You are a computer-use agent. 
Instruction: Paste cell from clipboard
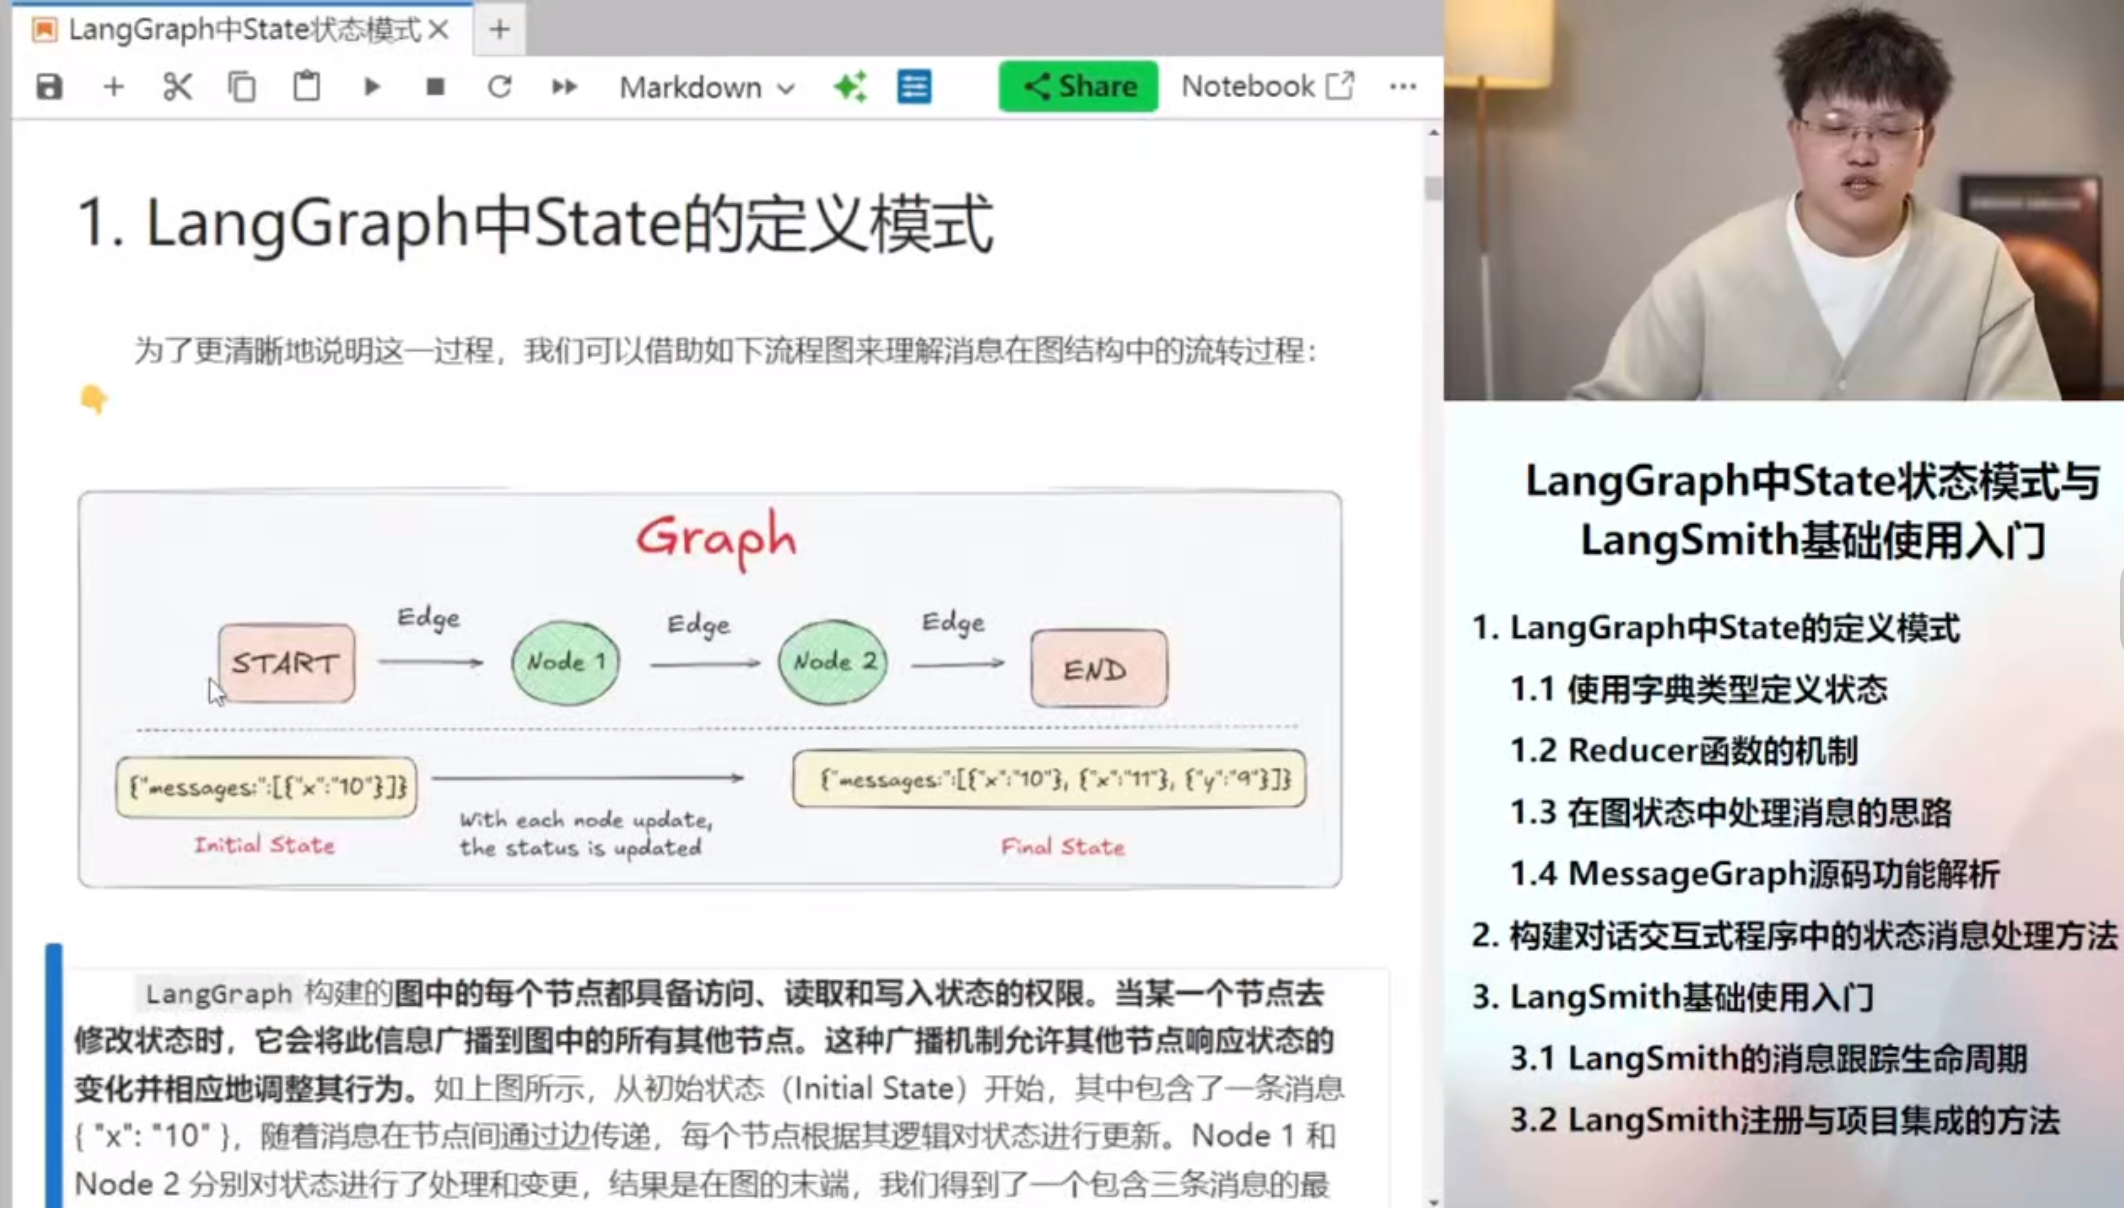(307, 87)
